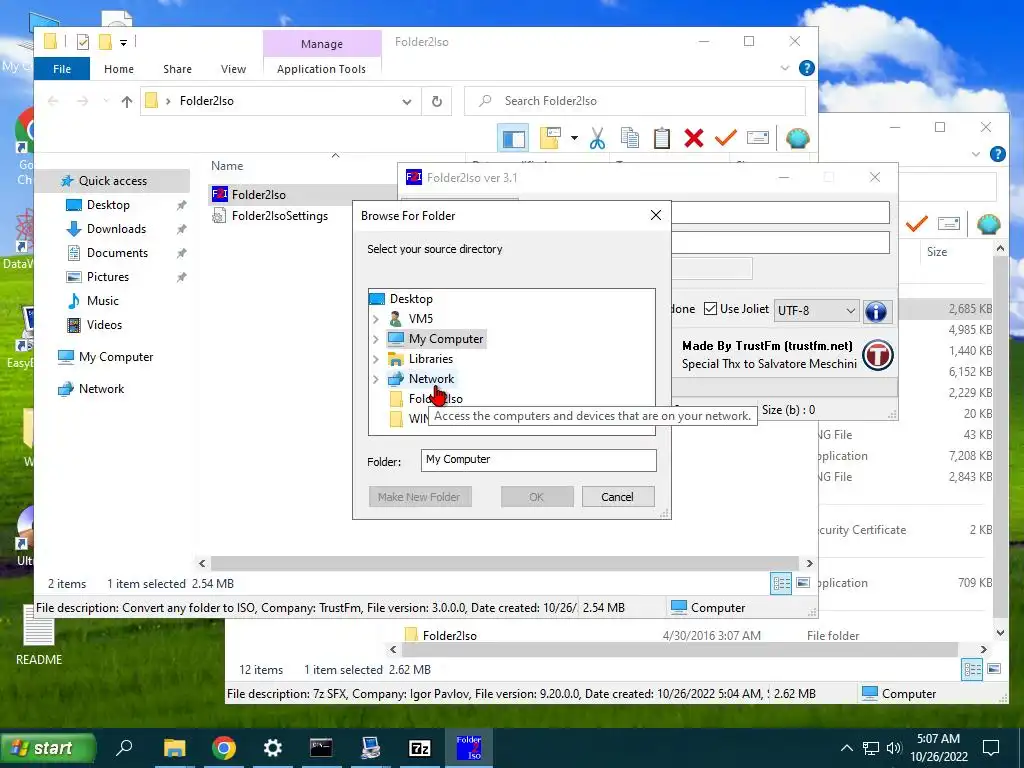This screenshot has width=1024, height=768.
Task: Expand the Network node in folder tree
Action: pyautogui.click(x=376, y=379)
